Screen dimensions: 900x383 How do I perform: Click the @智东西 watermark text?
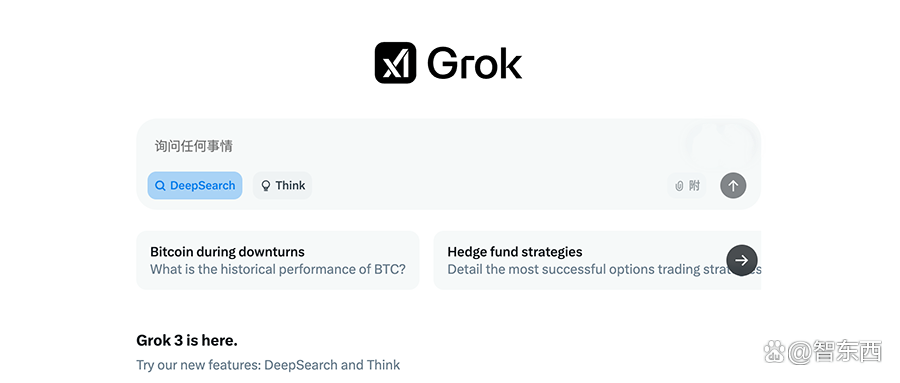pos(835,351)
